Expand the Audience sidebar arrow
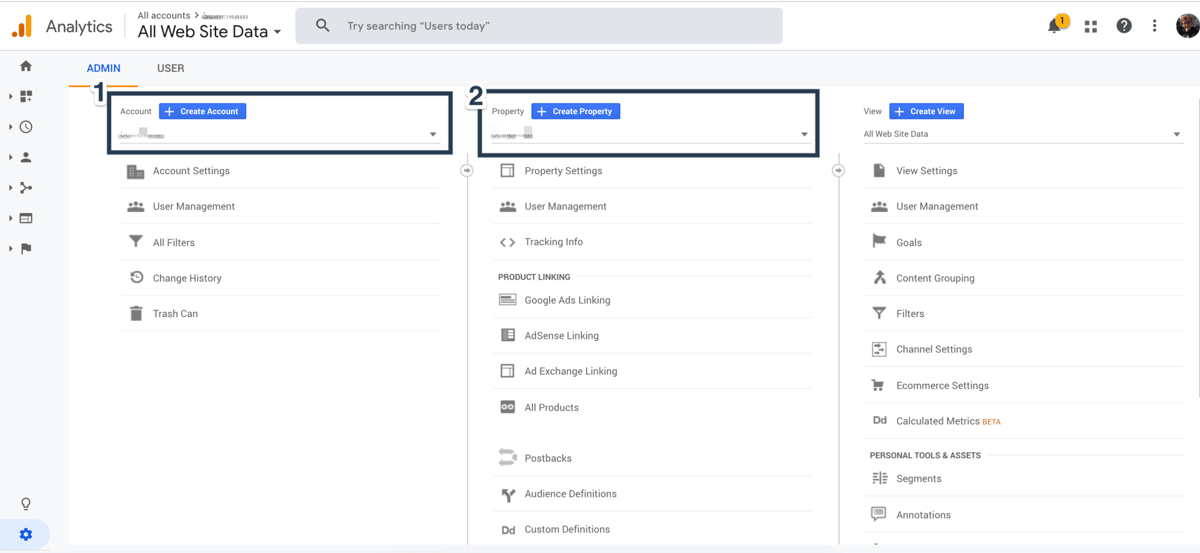This screenshot has width=1200, height=553. 10,157
